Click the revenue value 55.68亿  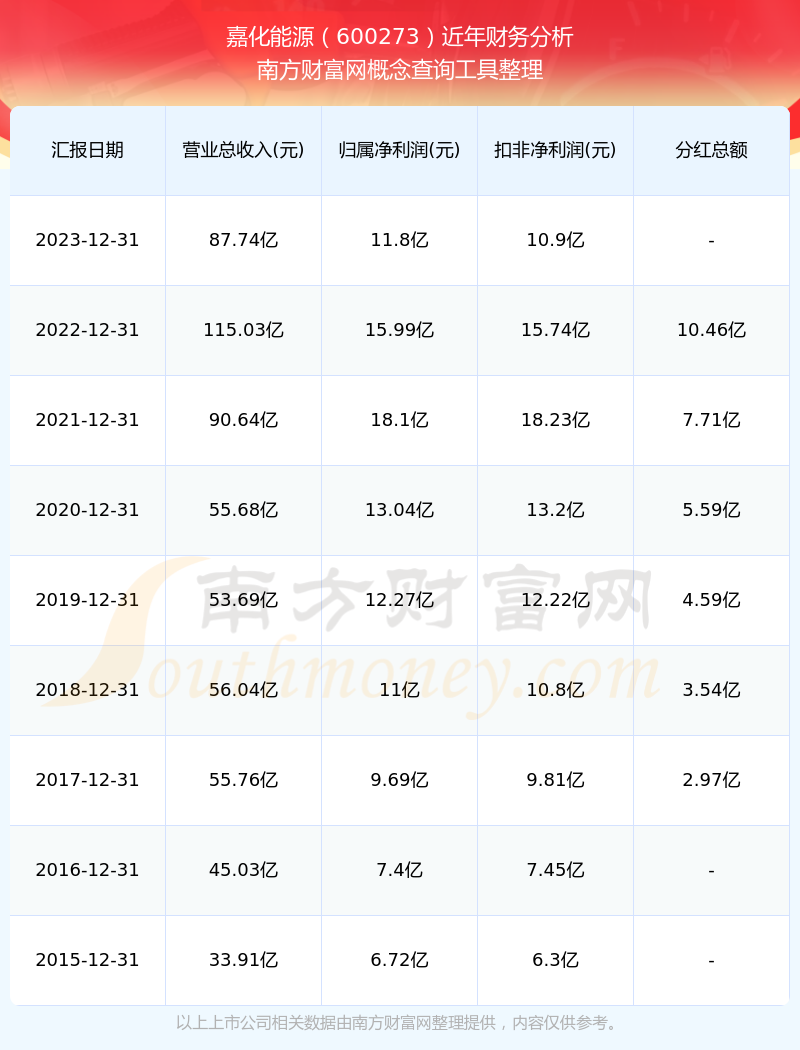coord(244,510)
